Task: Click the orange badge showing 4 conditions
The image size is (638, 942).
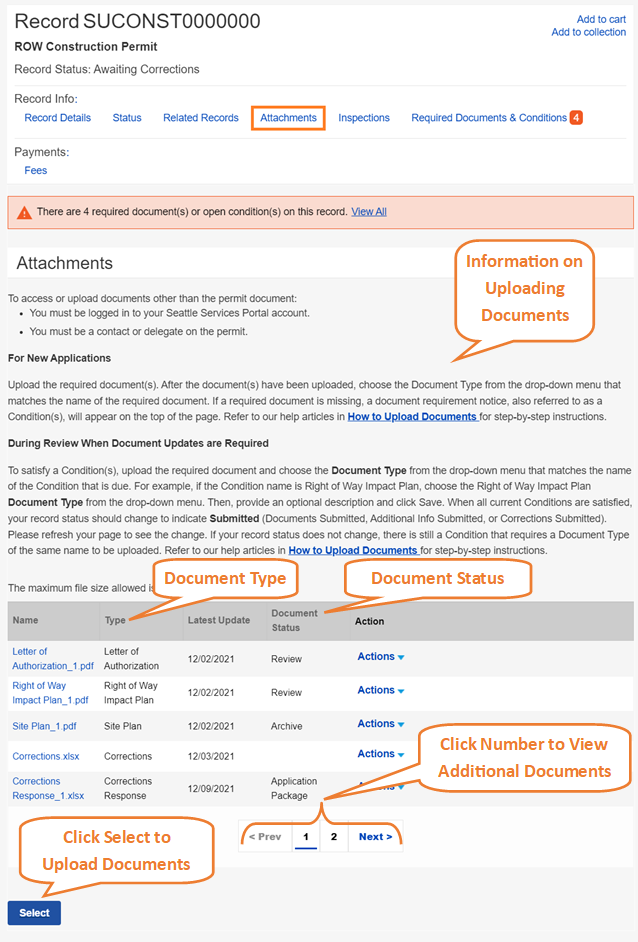Action: point(576,118)
